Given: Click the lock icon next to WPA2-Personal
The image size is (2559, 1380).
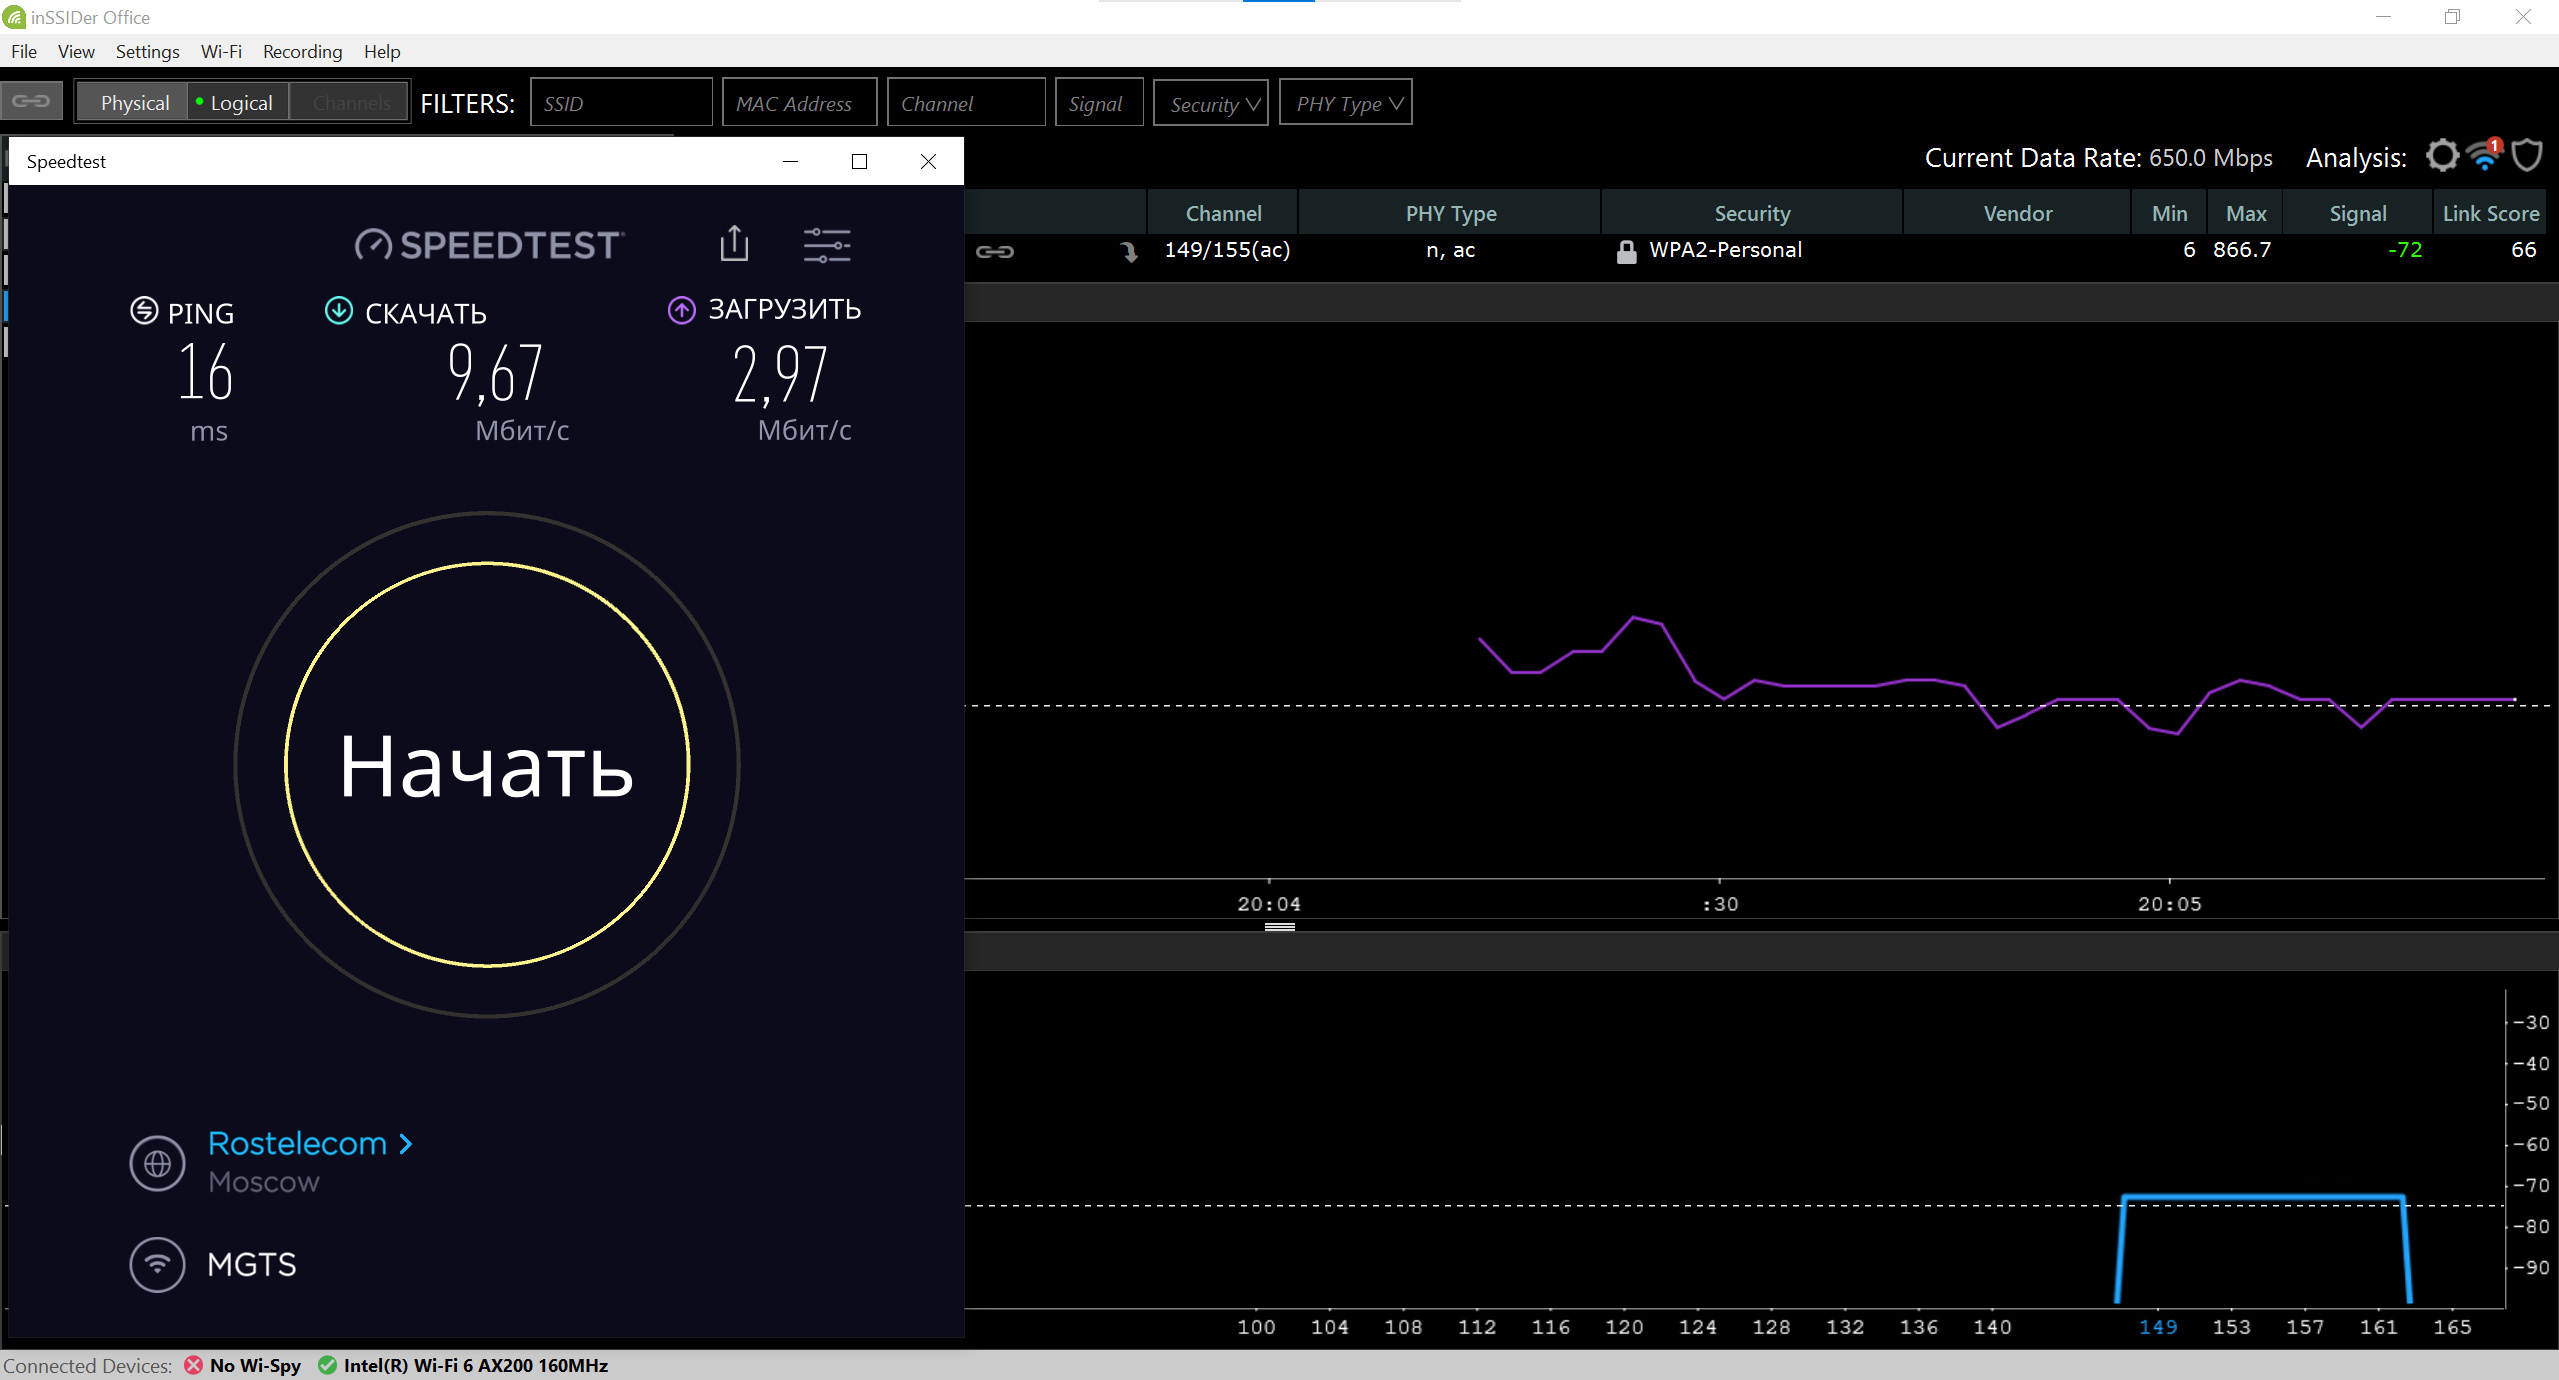Looking at the screenshot, I should tap(1626, 252).
